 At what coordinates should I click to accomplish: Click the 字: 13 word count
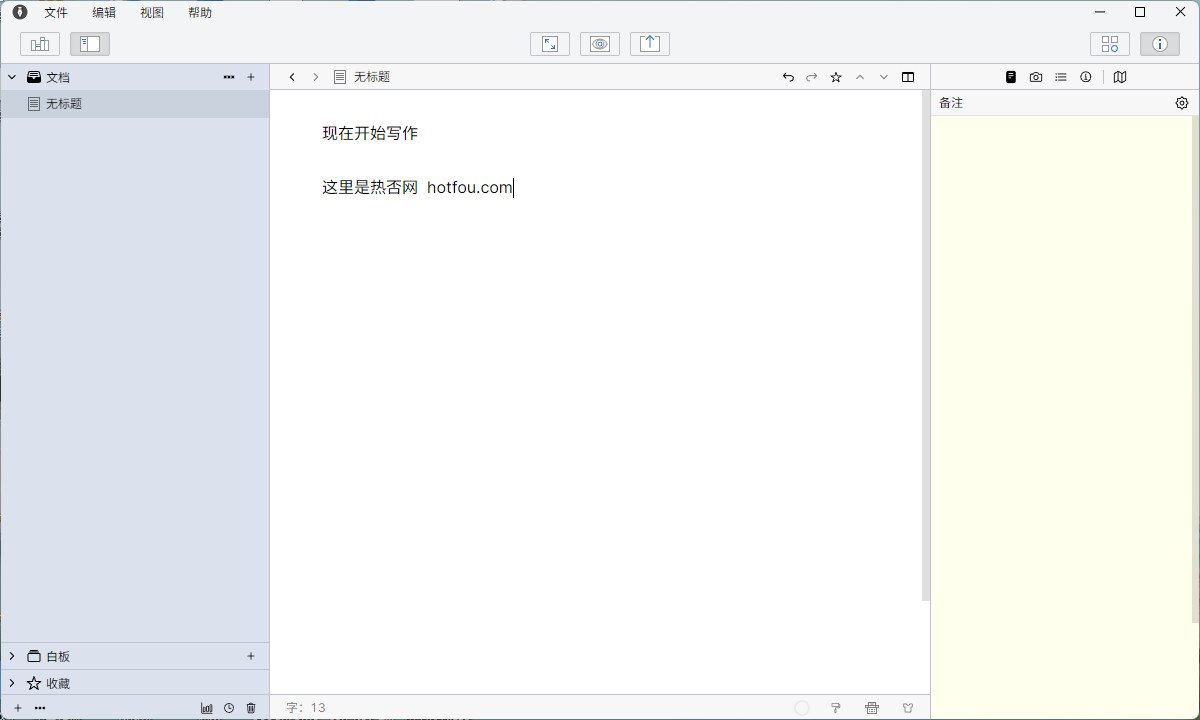(x=306, y=708)
